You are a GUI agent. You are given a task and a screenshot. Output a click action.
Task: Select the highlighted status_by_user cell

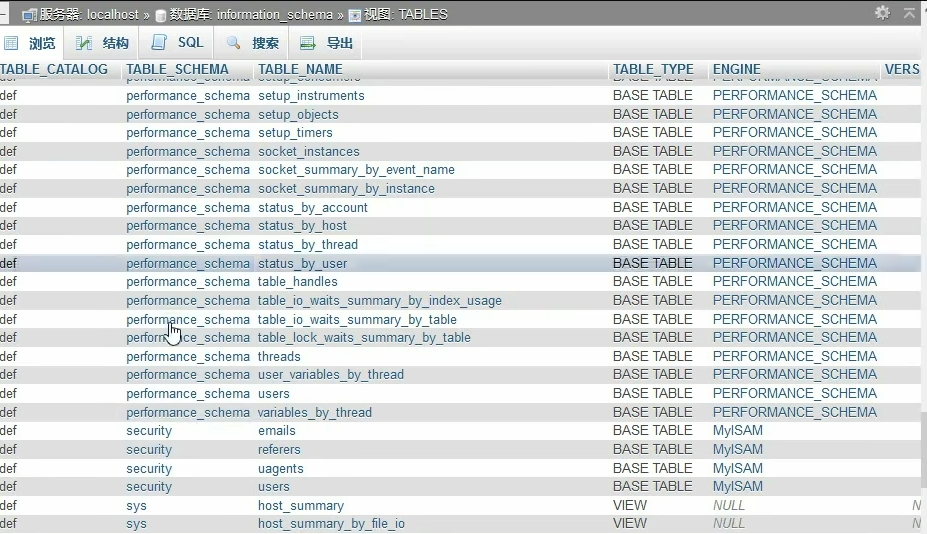(302, 264)
